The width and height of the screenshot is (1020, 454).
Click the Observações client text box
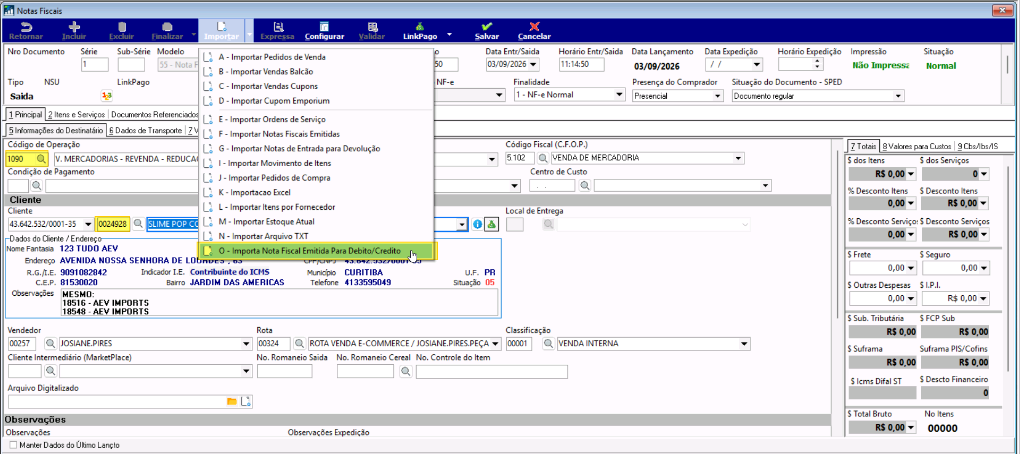[x=278, y=302]
